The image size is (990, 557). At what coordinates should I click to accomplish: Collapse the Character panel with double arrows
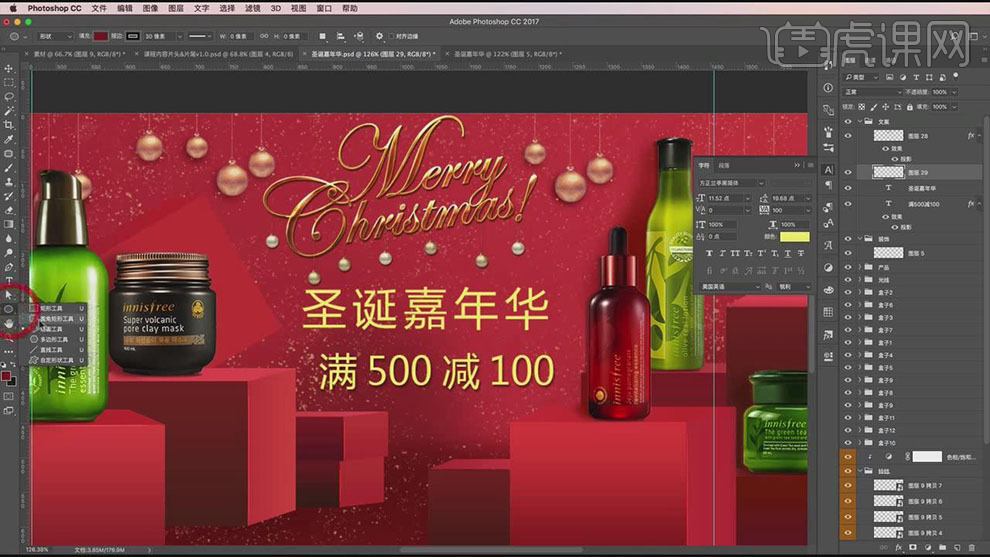tap(797, 165)
